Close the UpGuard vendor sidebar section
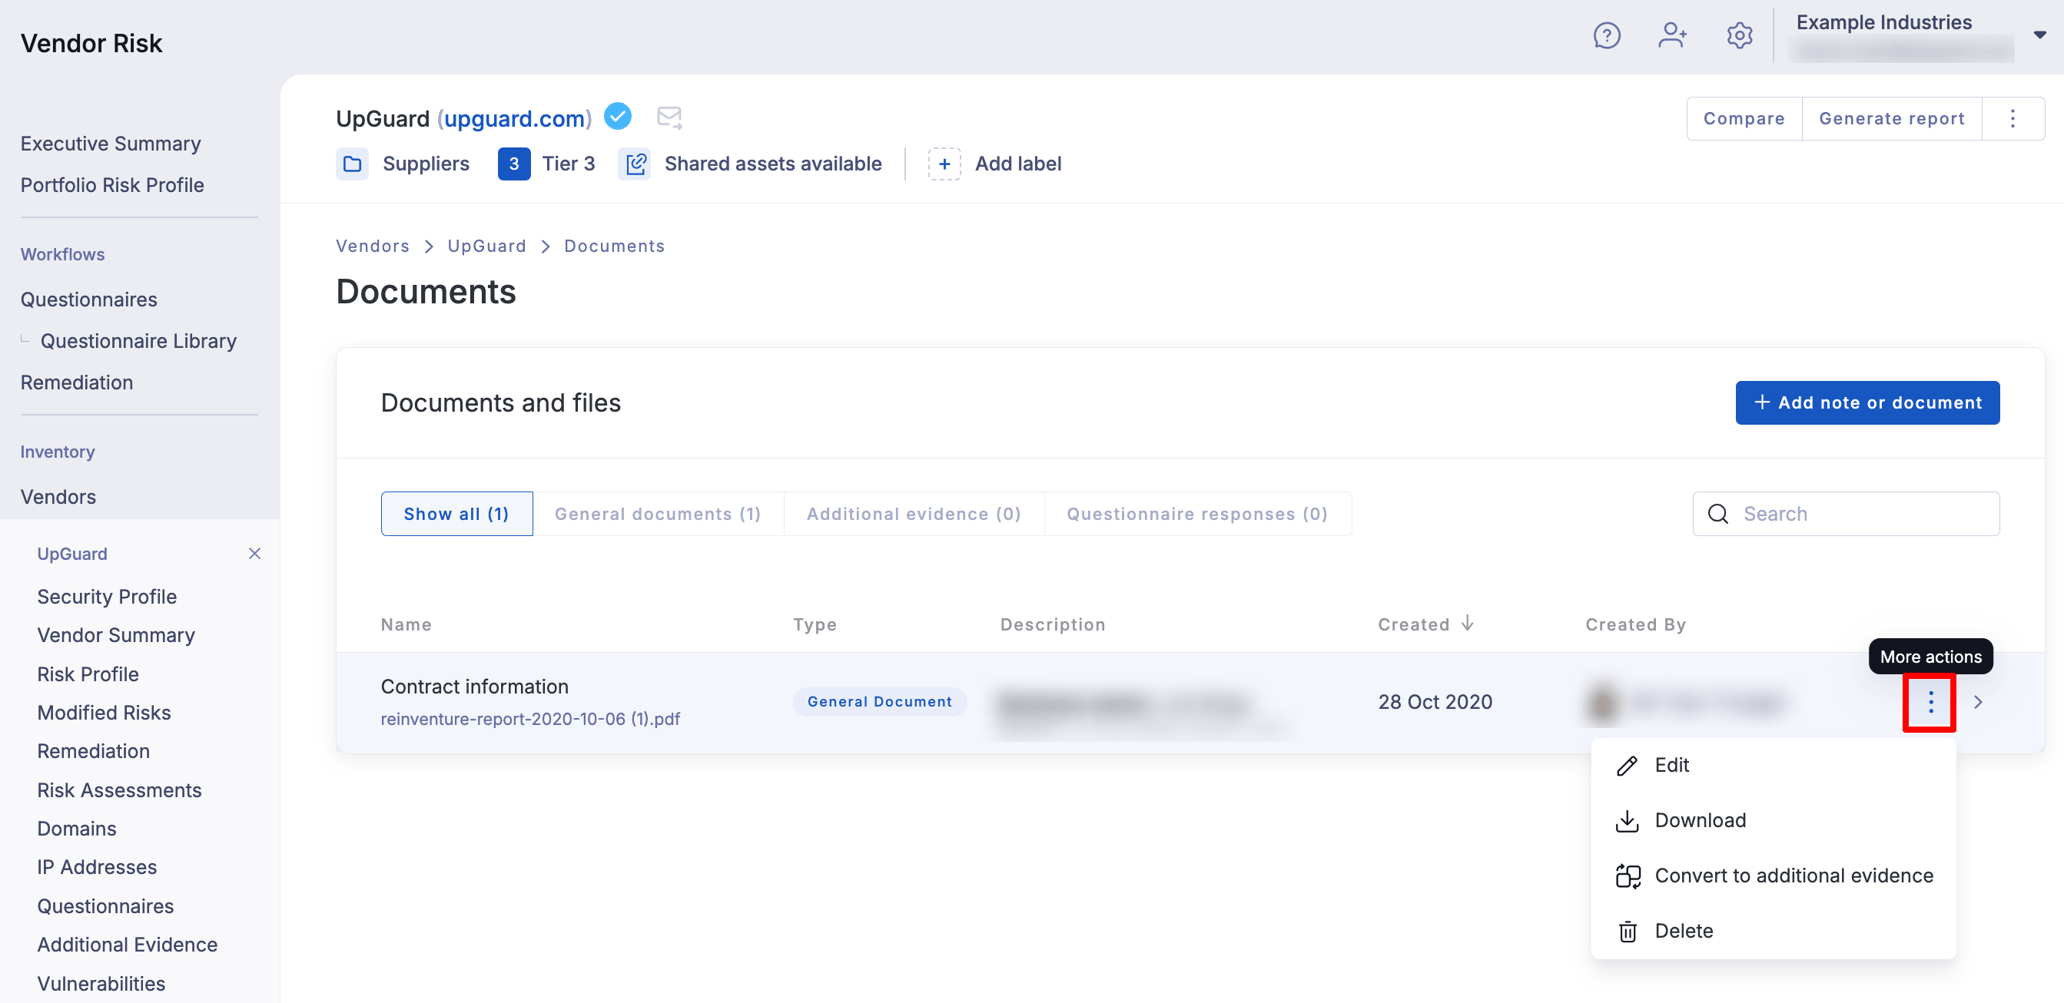Image resolution: width=2064 pixels, height=1003 pixels. (x=254, y=553)
